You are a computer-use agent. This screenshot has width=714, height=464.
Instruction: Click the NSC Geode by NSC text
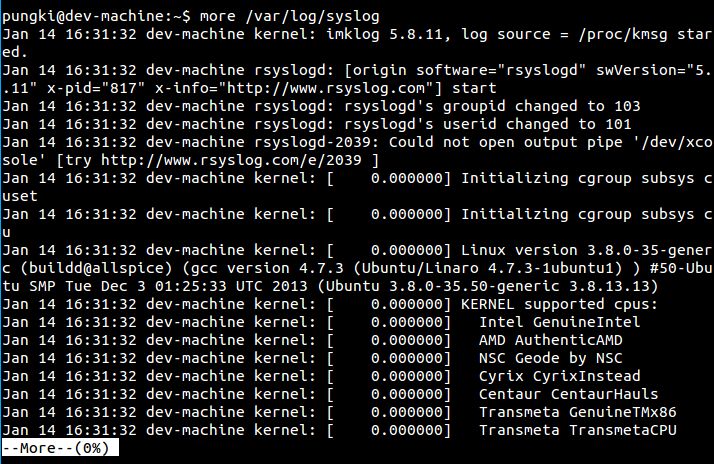click(550, 358)
